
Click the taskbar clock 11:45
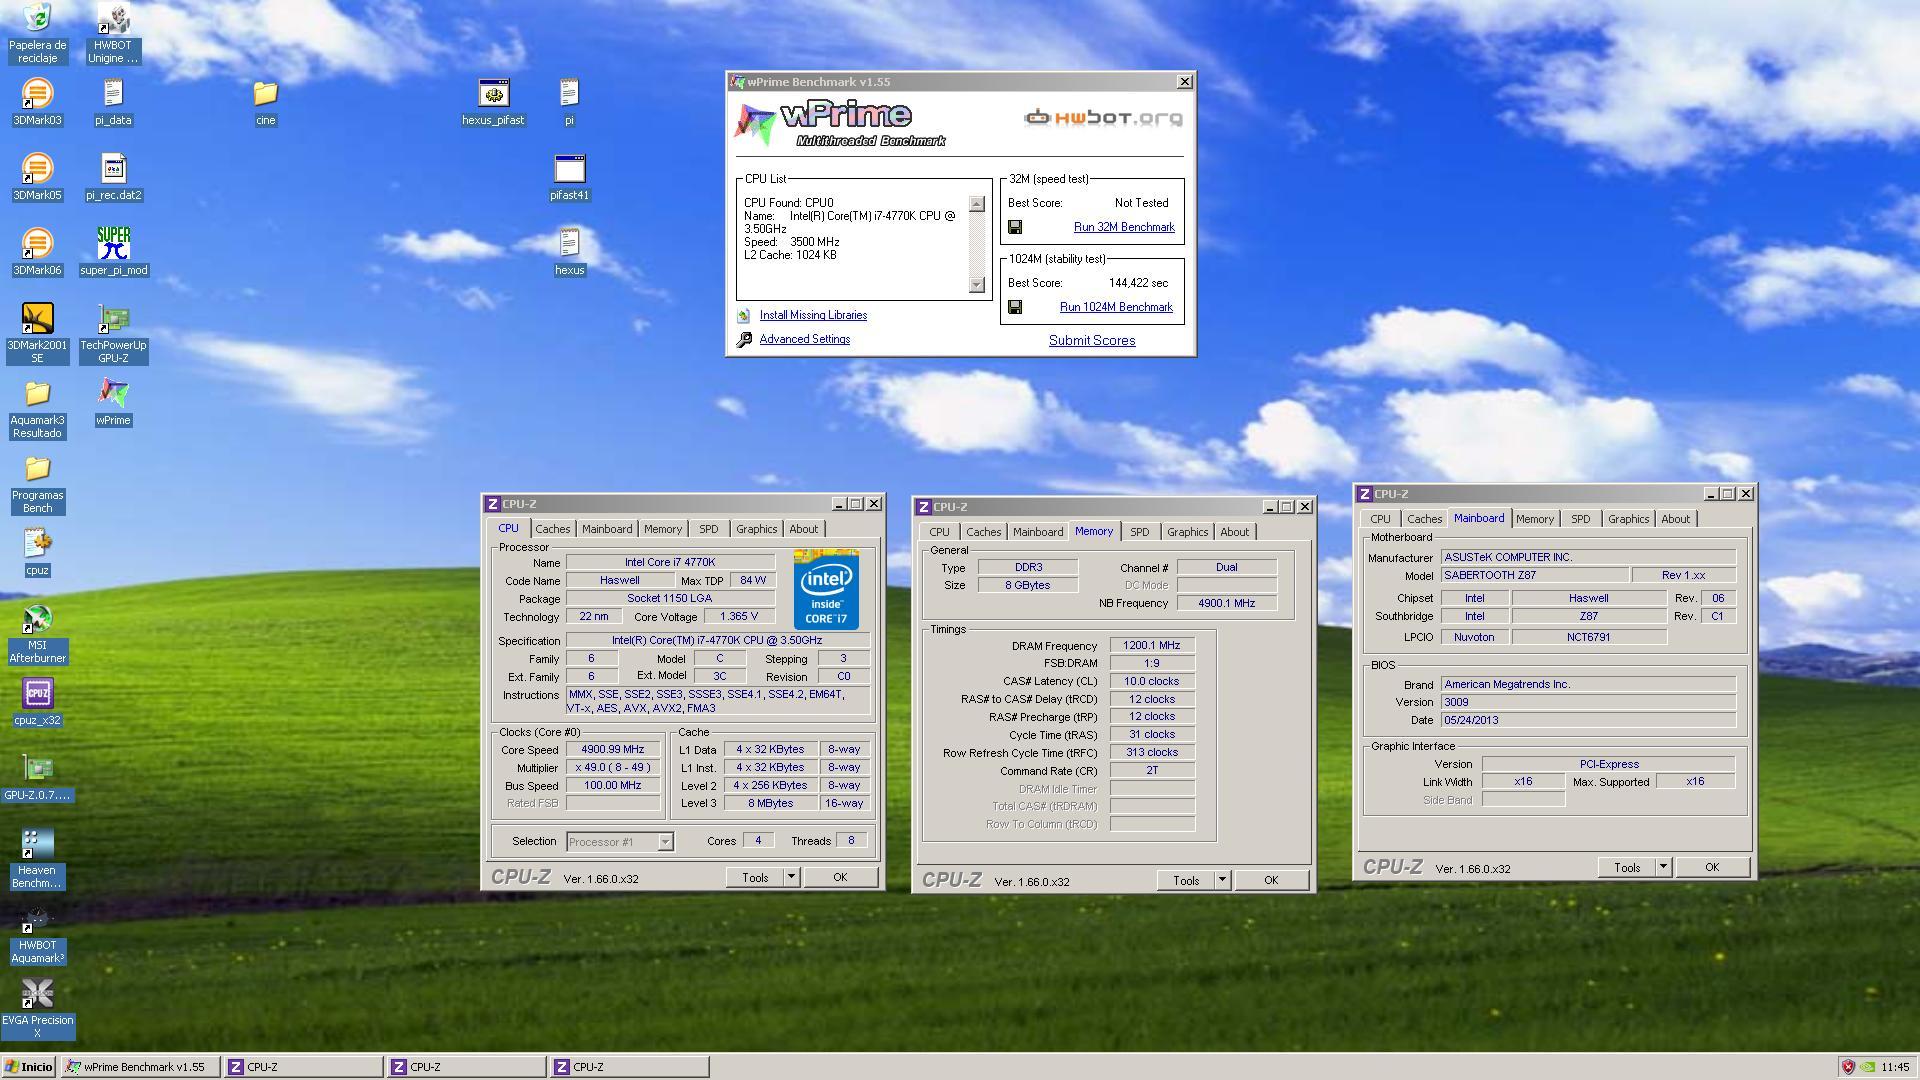click(x=1895, y=1067)
